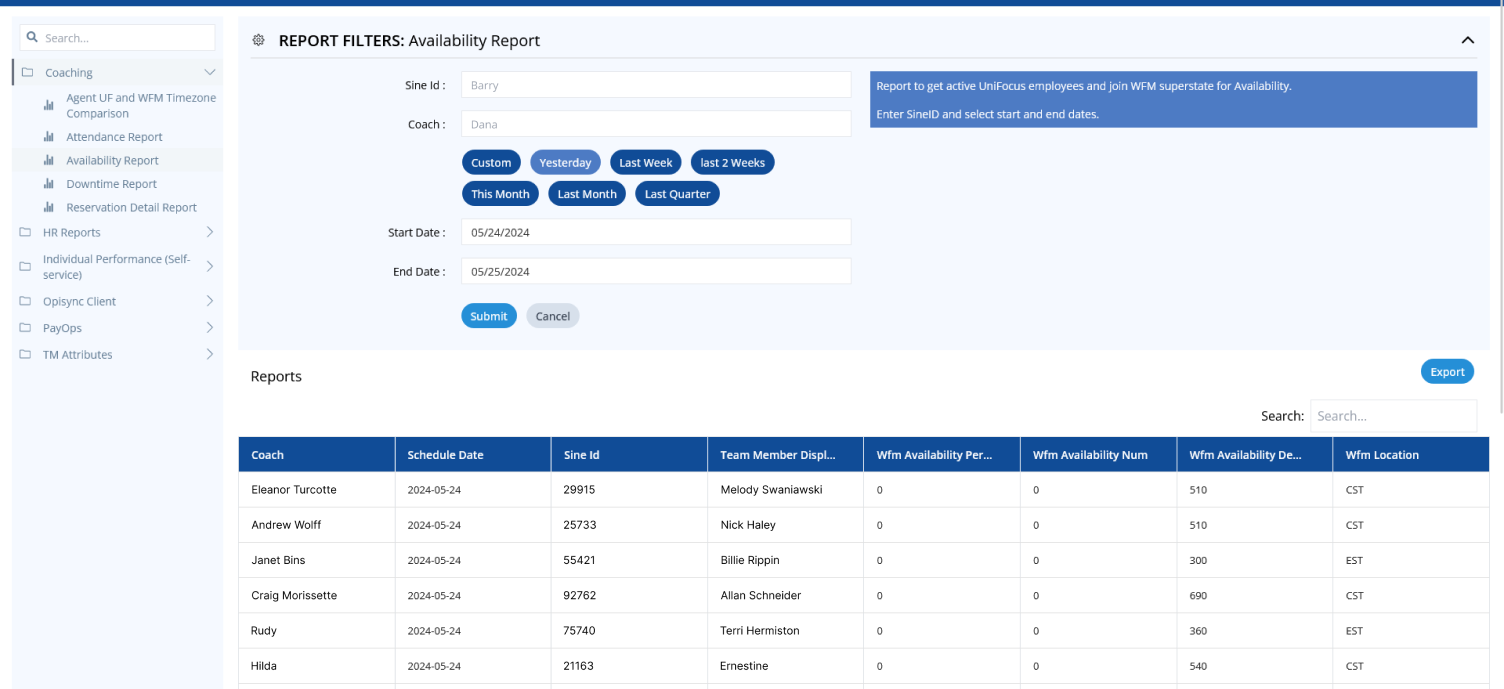
Task: Select the last 2 Weeks range
Action: coord(732,163)
